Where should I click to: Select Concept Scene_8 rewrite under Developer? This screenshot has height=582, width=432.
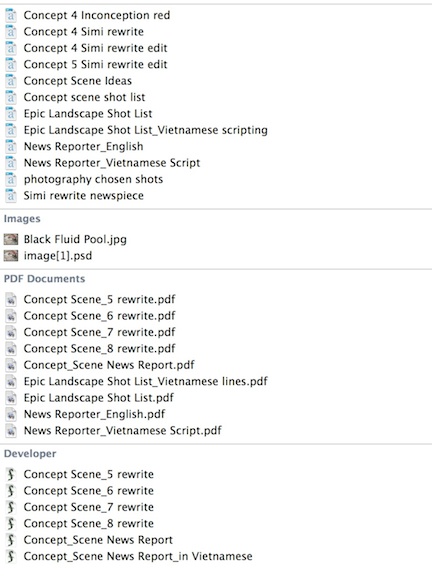pos(88,523)
